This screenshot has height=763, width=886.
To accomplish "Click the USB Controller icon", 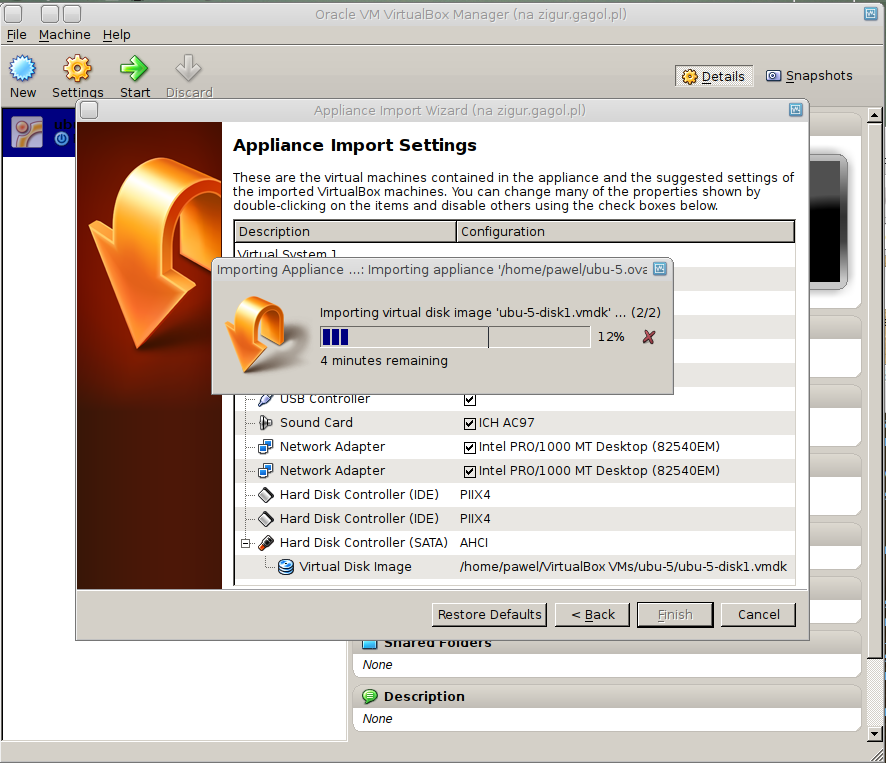I will 266,399.
